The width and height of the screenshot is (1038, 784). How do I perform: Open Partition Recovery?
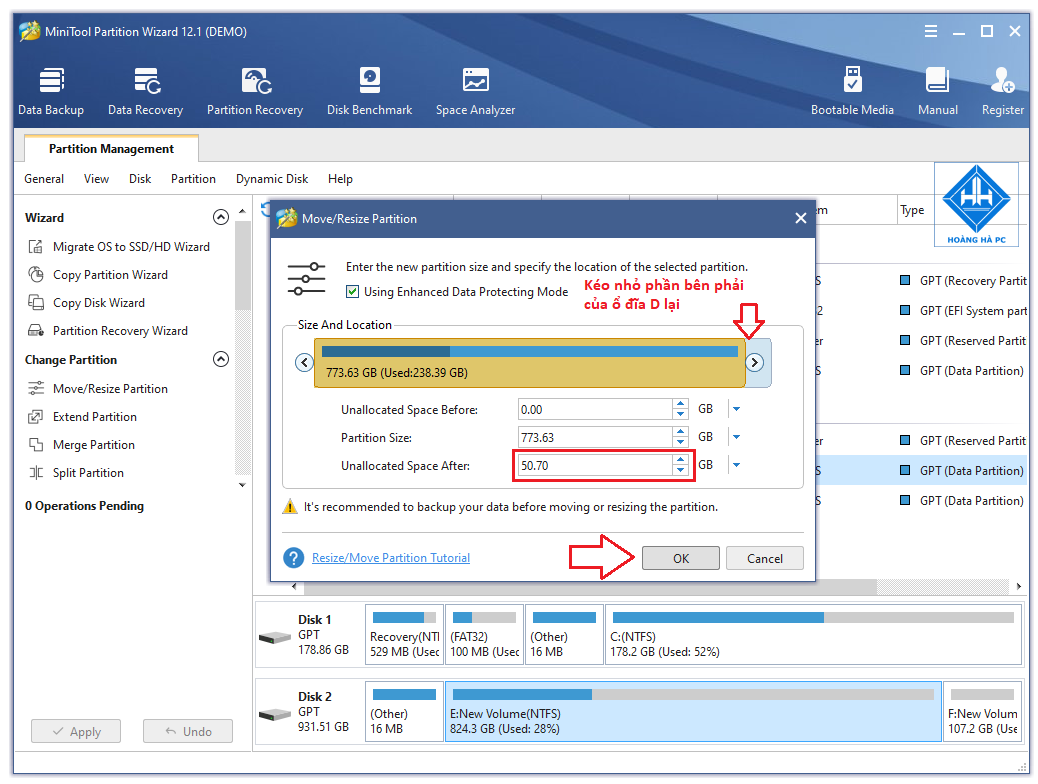pyautogui.click(x=255, y=90)
